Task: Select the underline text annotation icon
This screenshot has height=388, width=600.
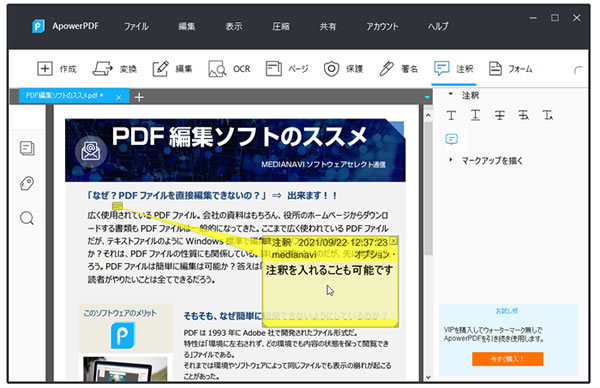Action: coord(475,115)
